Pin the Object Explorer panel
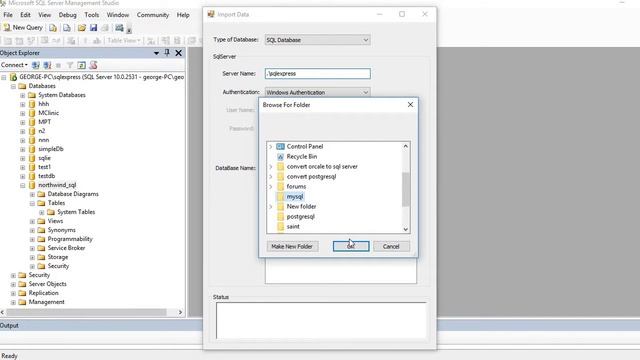The width and height of the screenshot is (640, 360). (167, 53)
